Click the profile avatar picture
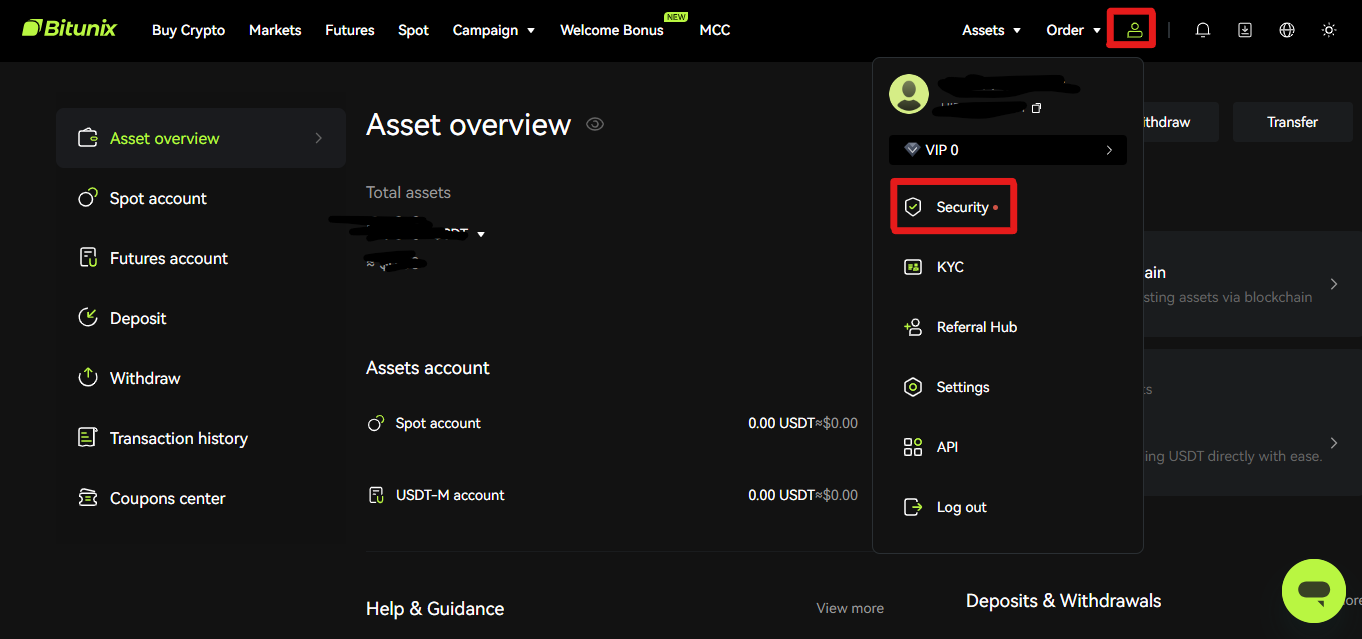The image size is (1362, 639). [909, 94]
